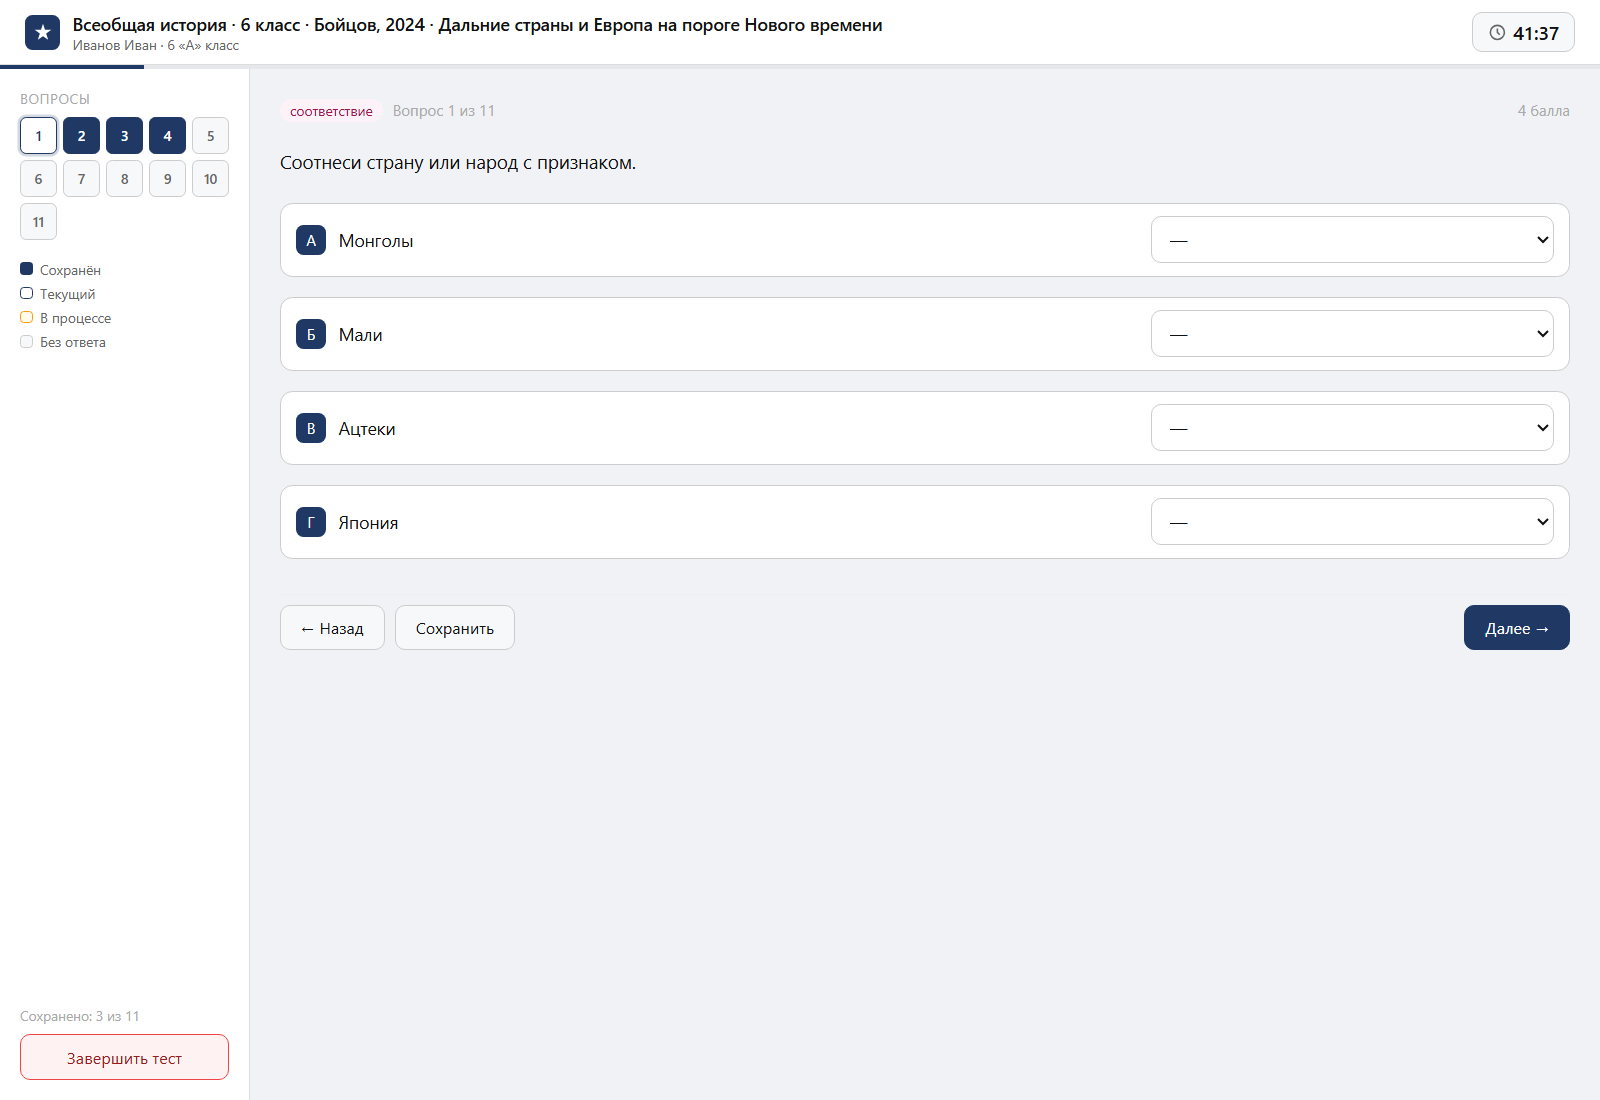Open the answer dropdown for Монголы
Image resolution: width=1600 pixels, height=1100 pixels.
1352,240
